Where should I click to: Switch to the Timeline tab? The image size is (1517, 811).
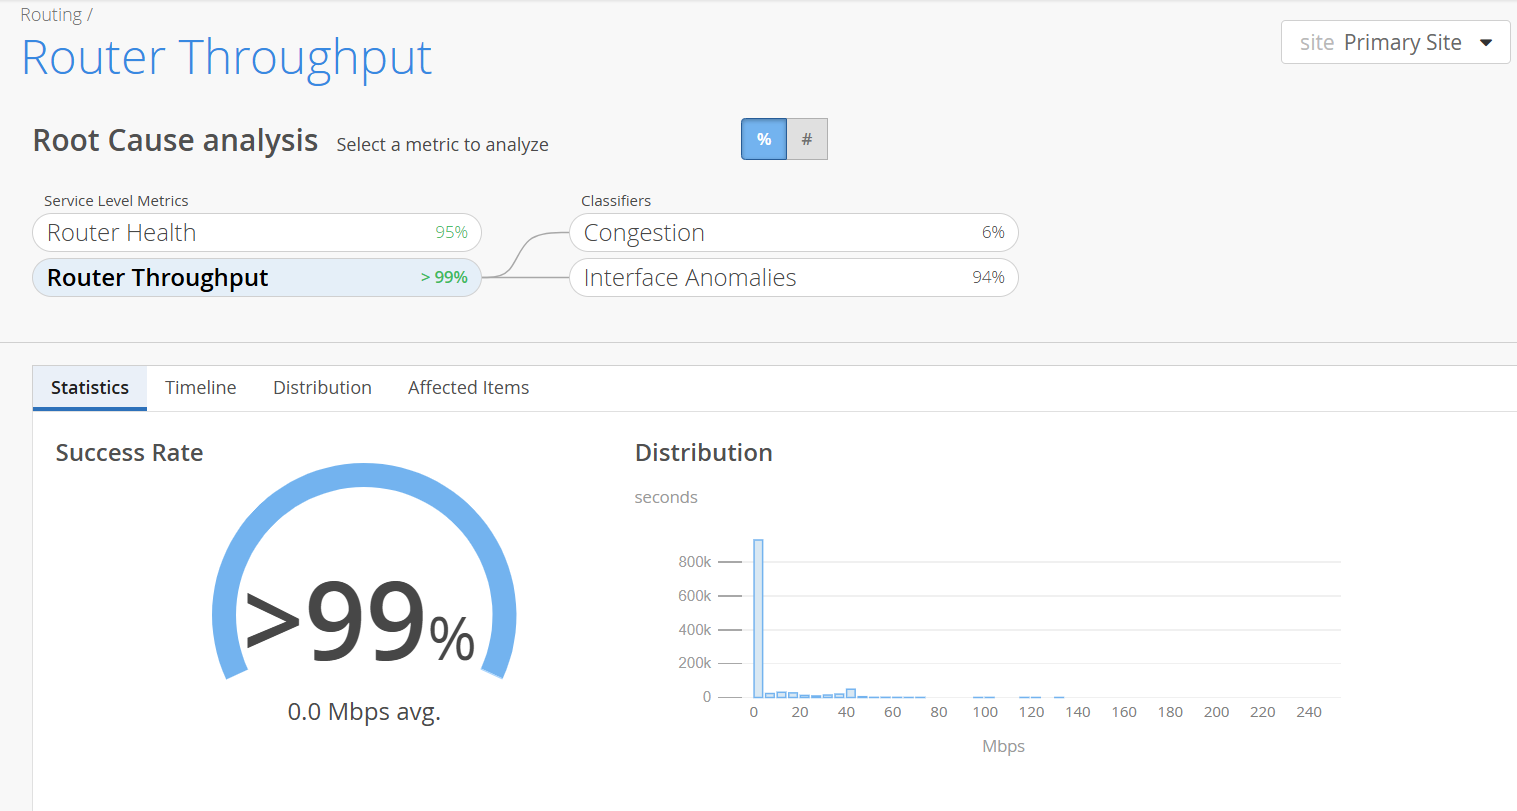[201, 388]
